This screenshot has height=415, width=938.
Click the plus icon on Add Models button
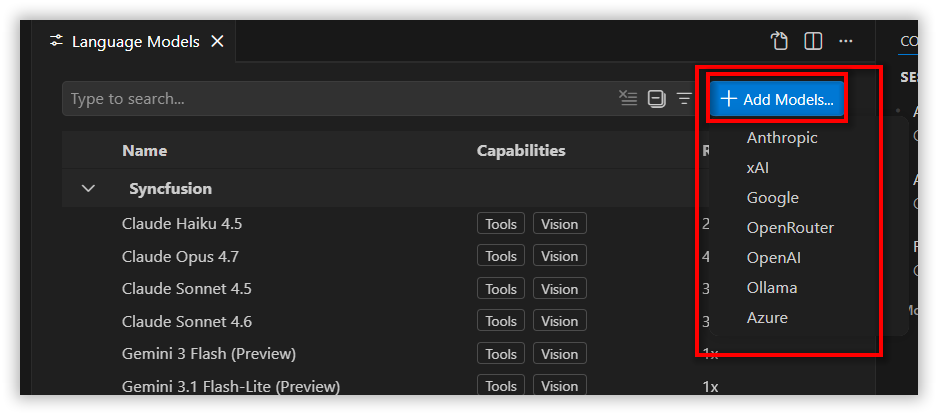tap(729, 99)
